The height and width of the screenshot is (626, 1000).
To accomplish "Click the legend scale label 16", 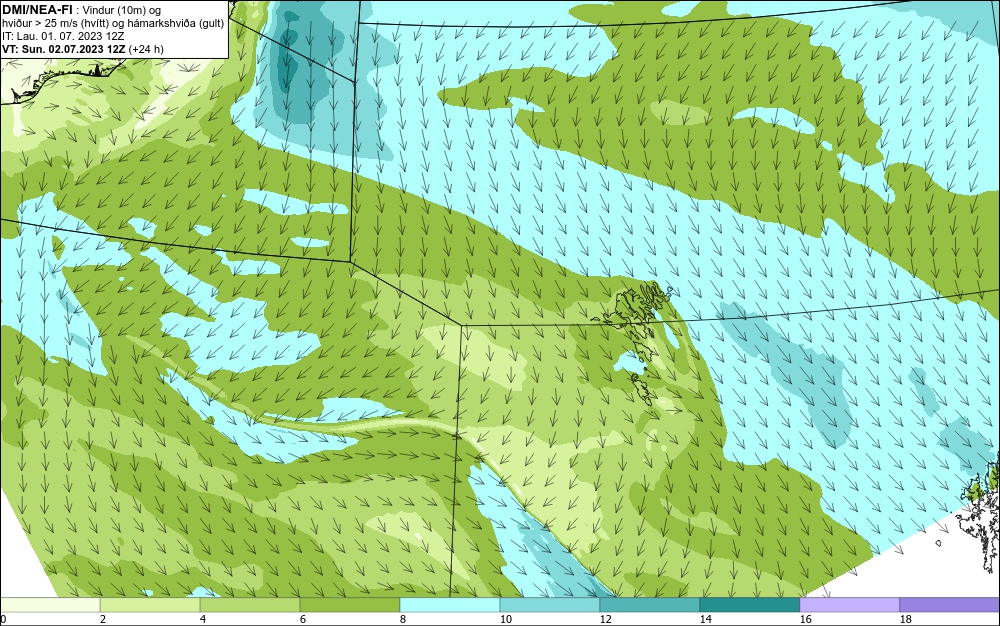I will point(805,619).
